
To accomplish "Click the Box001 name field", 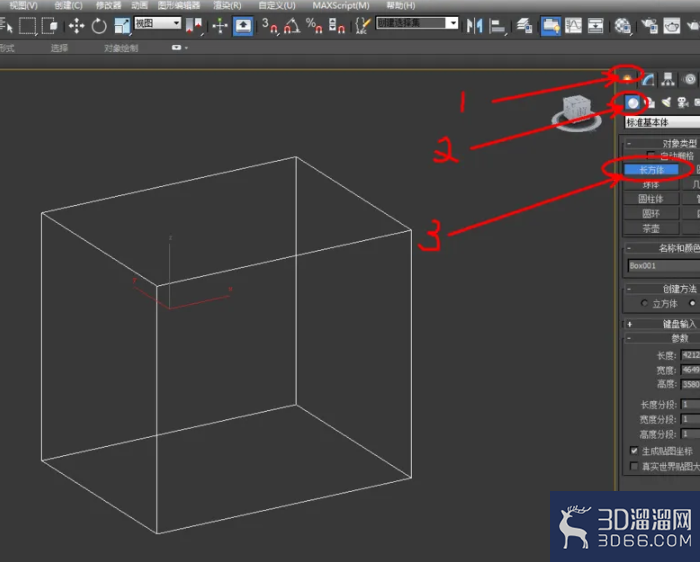I will tap(664, 266).
